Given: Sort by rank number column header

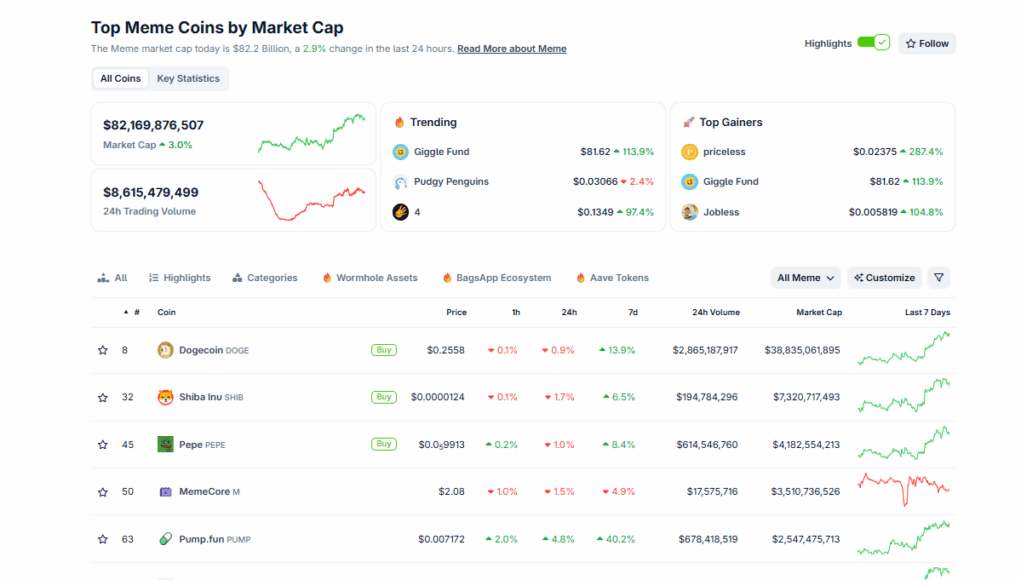Looking at the screenshot, I should point(136,312).
